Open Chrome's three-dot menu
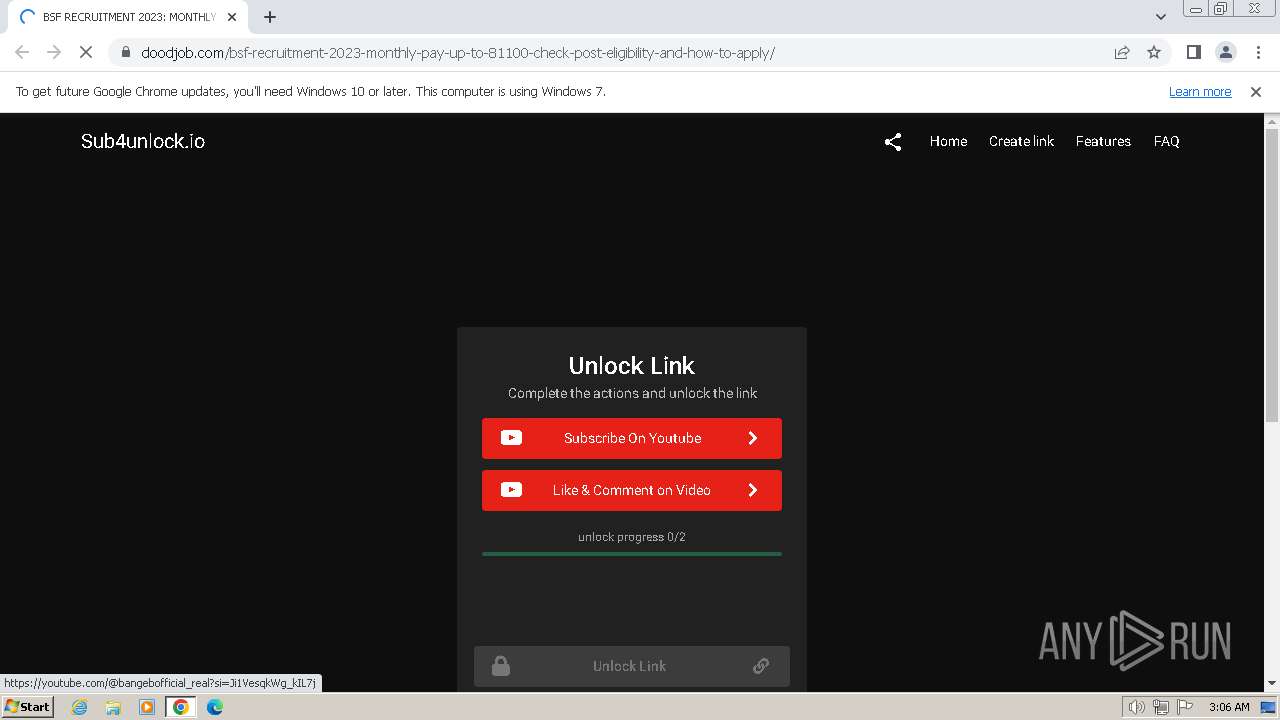Image resolution: width=1280 pixels, height=720 pixels. pyautogui.click(x=1258, y=52)
